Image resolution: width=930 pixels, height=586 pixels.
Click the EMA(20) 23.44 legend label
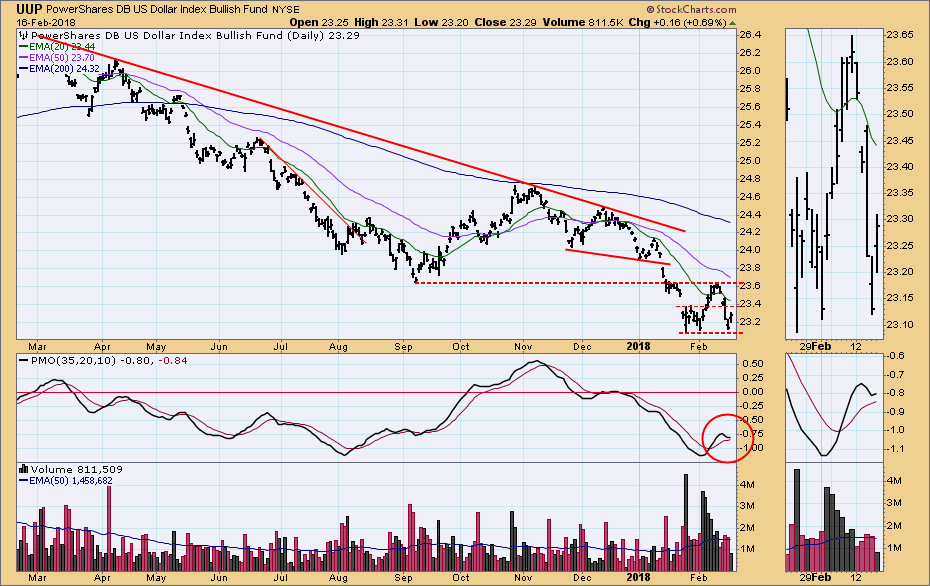[62, 47]
